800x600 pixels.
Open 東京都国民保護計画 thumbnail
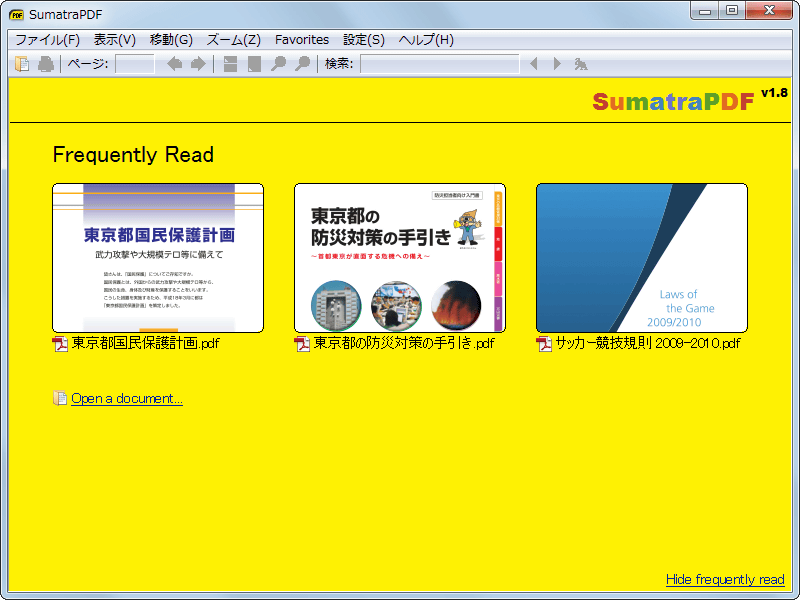pyautogui.click(x=158, y=258)
